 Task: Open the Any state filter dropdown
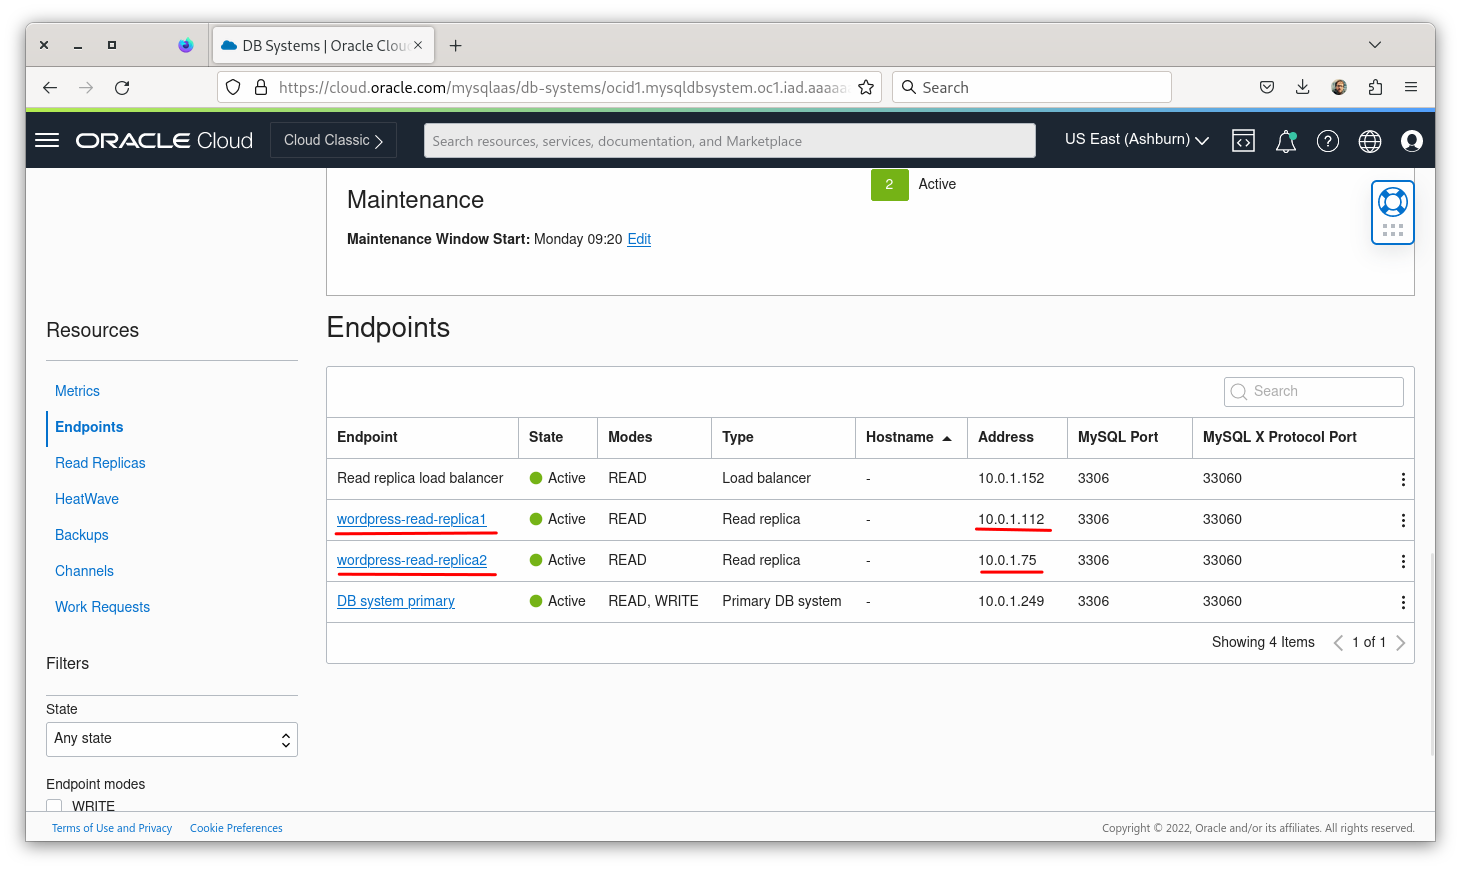point(171,739)
